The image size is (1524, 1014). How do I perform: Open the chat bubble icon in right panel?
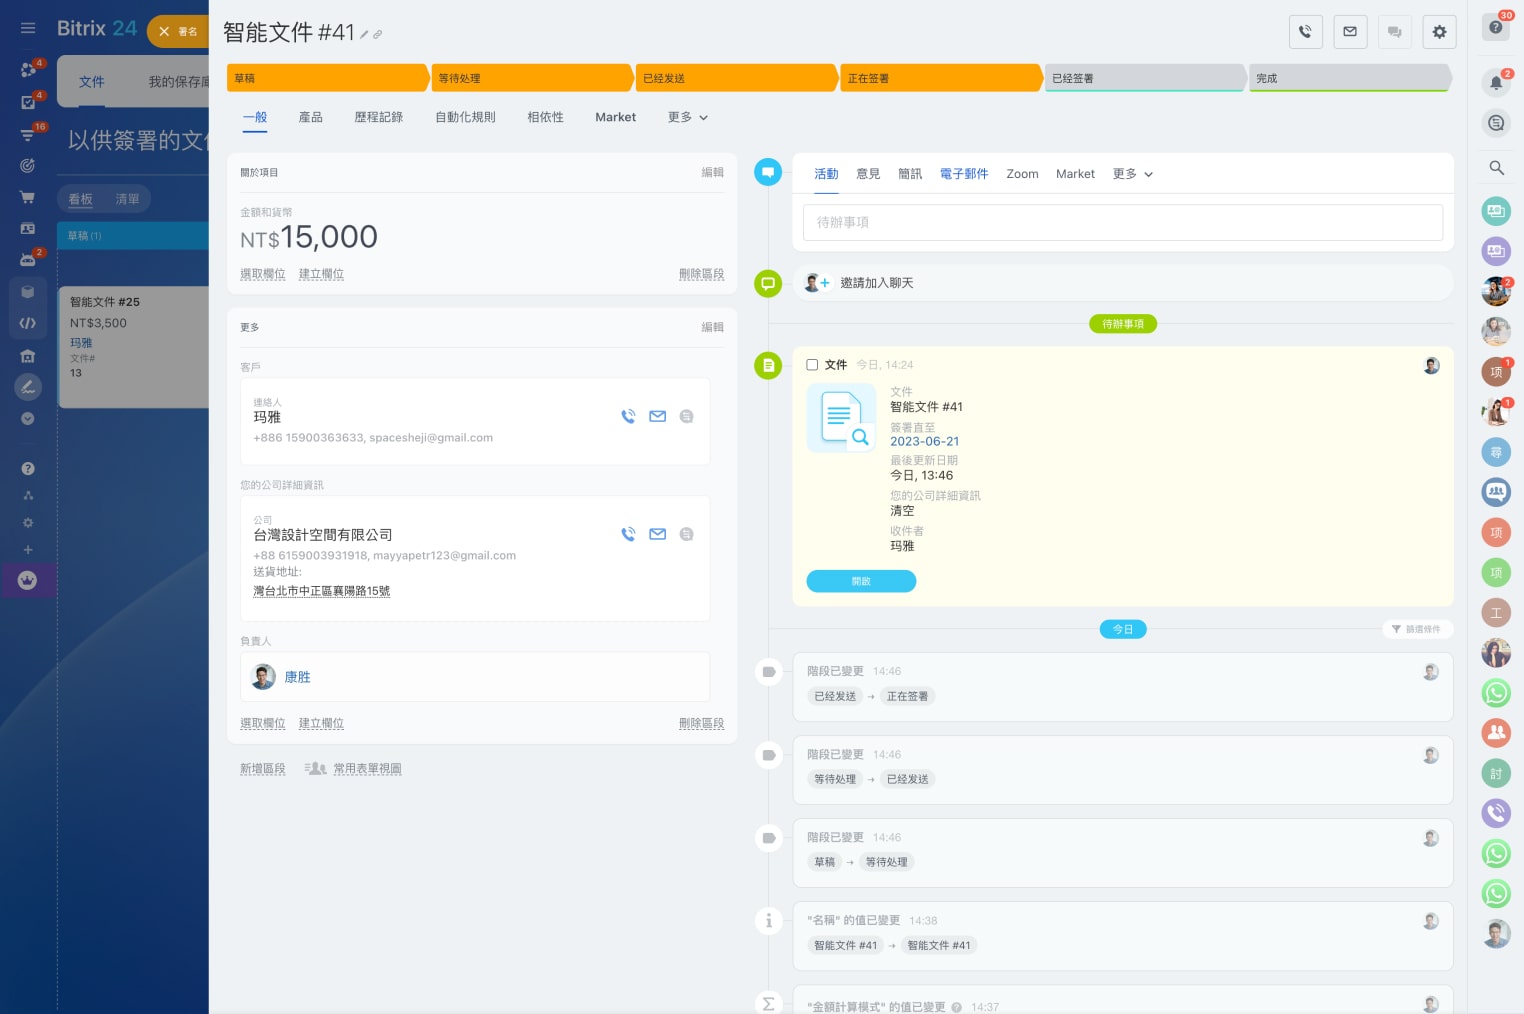point(1496,123)
